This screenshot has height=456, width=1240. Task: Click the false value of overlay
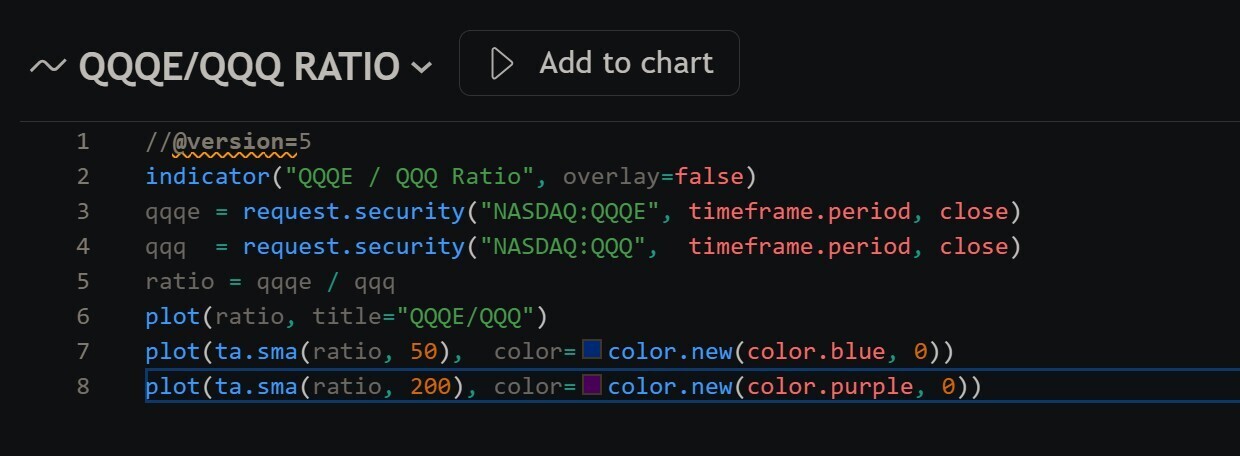coord(709,177)
